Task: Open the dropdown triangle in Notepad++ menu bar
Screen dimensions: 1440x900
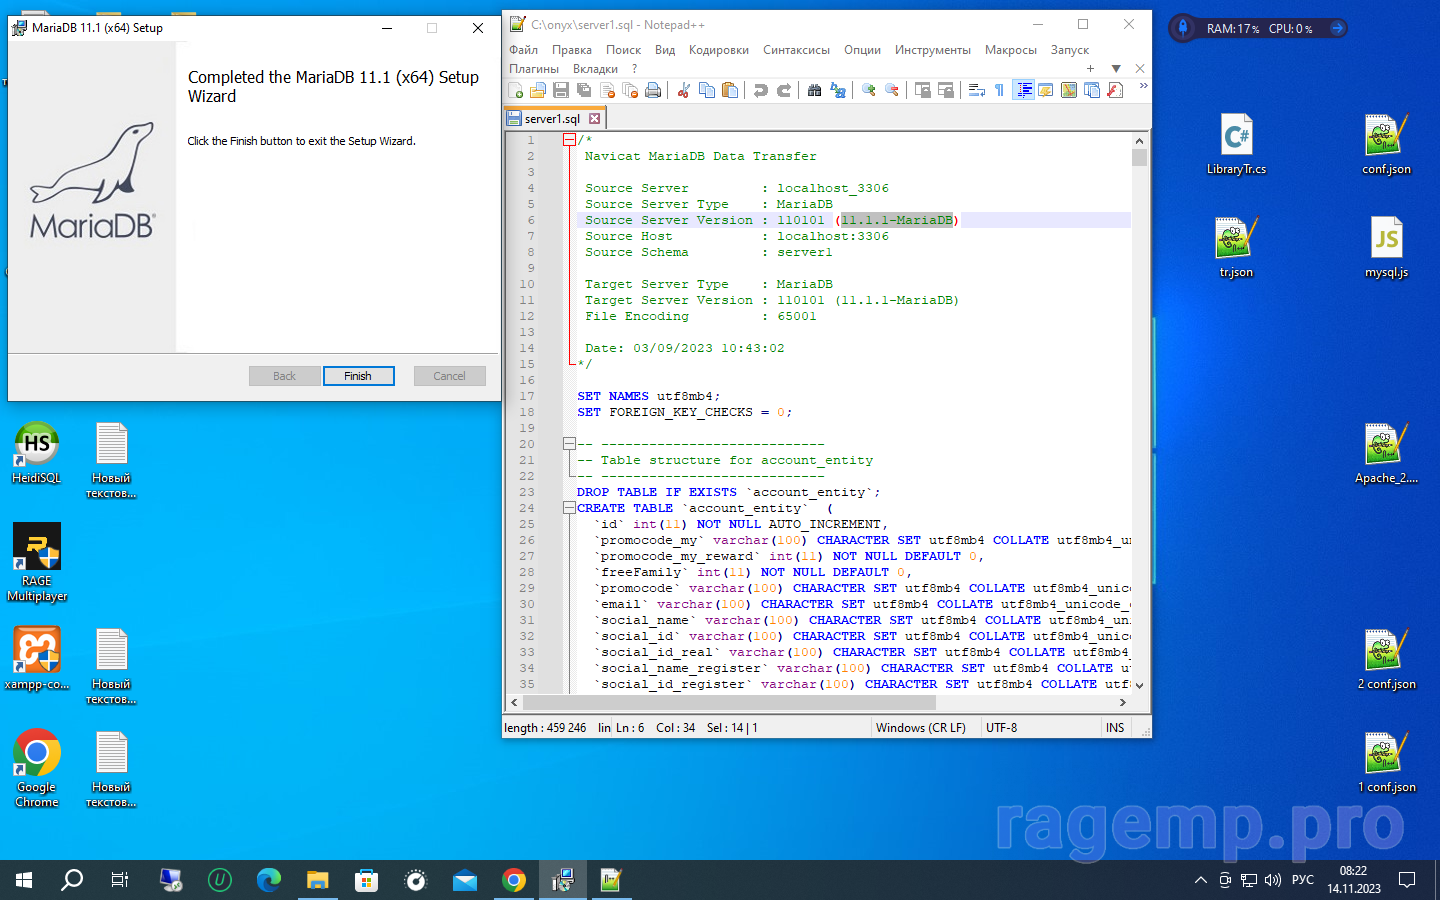Action: click(x=1116, y=69)
